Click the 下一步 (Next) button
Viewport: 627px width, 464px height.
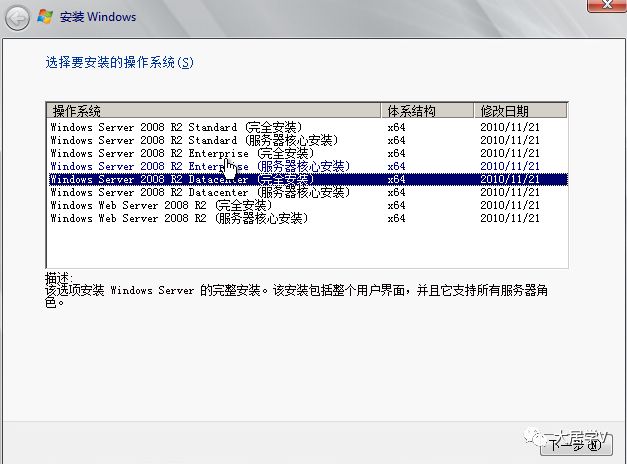[576, 445]
